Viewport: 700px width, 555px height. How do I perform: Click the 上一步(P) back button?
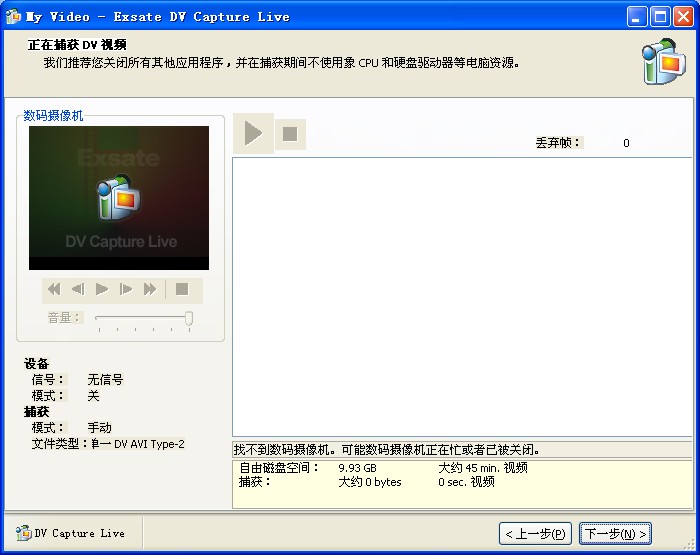point(535,534)
